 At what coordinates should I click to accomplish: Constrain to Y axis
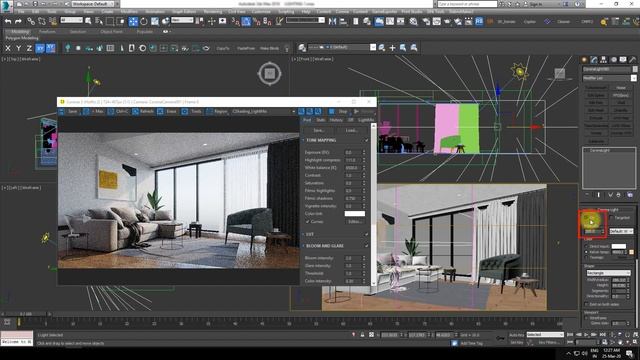(x=18, y=48)
